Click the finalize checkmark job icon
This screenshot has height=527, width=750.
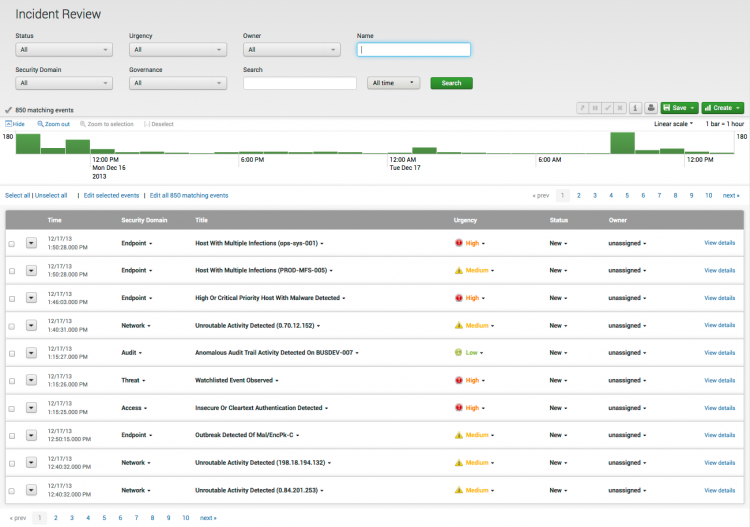607,108
